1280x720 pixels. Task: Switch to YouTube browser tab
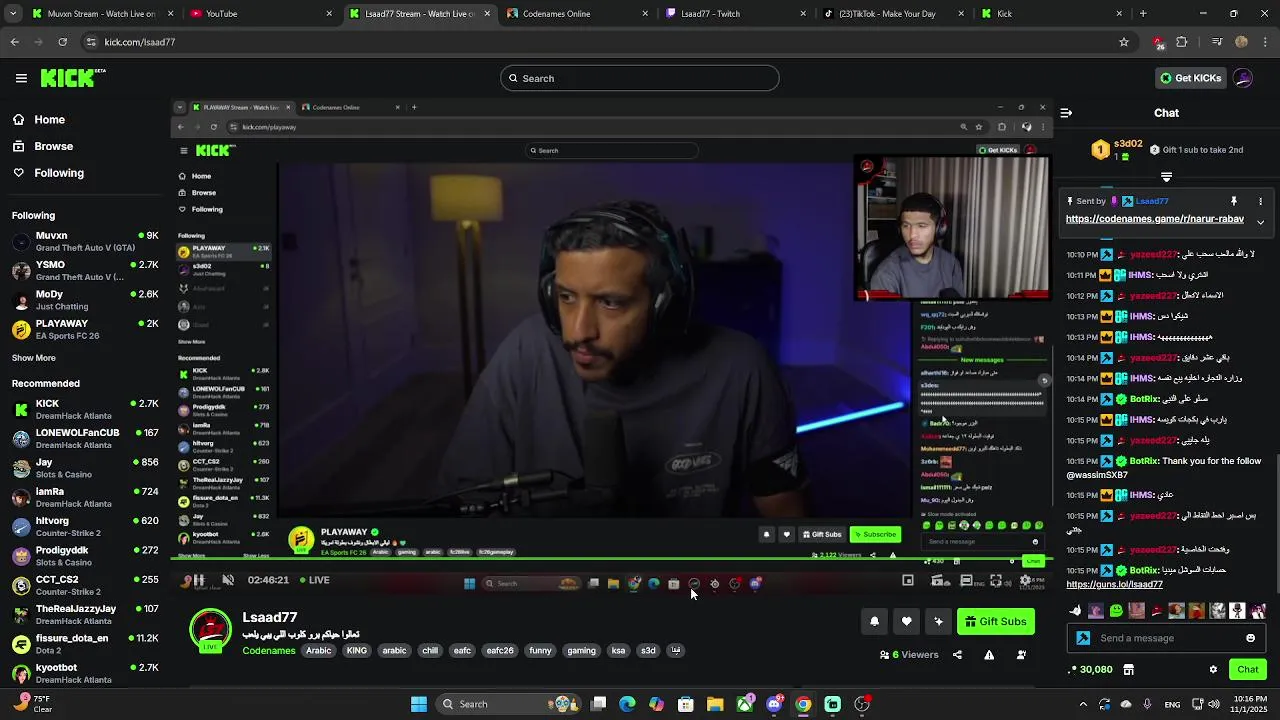point(260,14)
